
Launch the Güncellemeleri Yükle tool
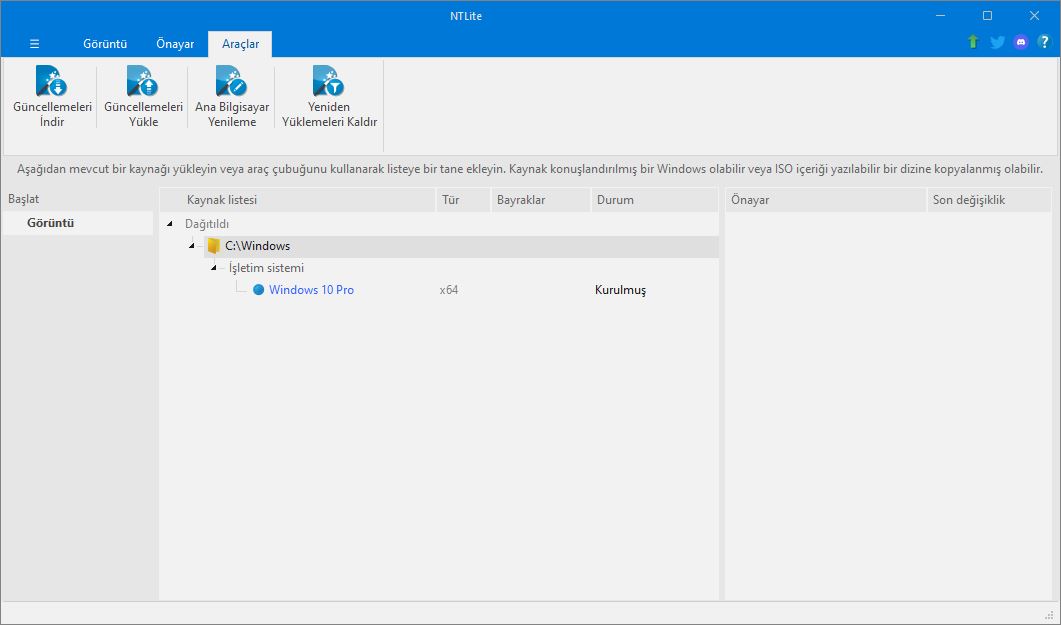[x=143, y=97]
